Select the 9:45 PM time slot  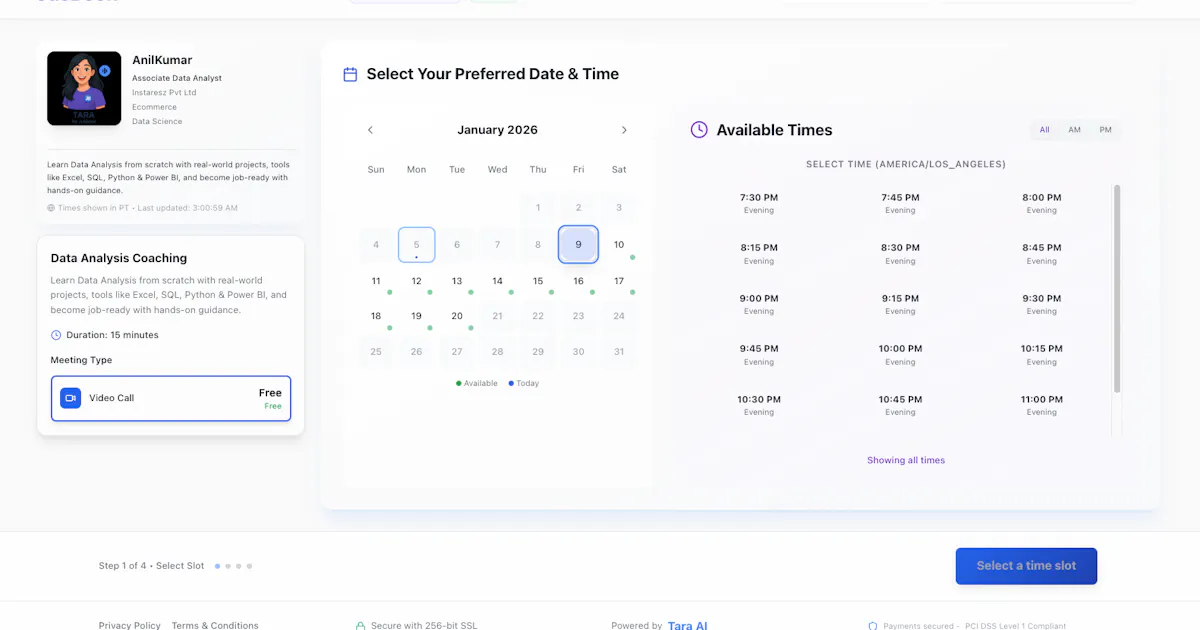[759, 355]
